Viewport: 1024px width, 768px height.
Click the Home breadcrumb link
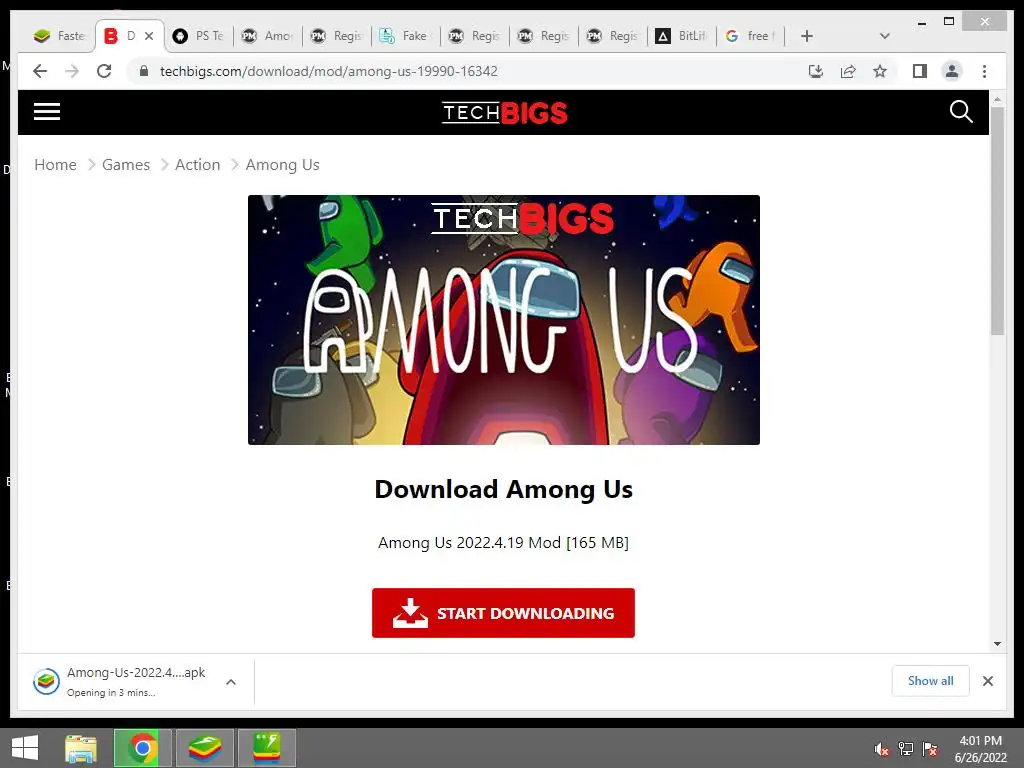point(56,165)
